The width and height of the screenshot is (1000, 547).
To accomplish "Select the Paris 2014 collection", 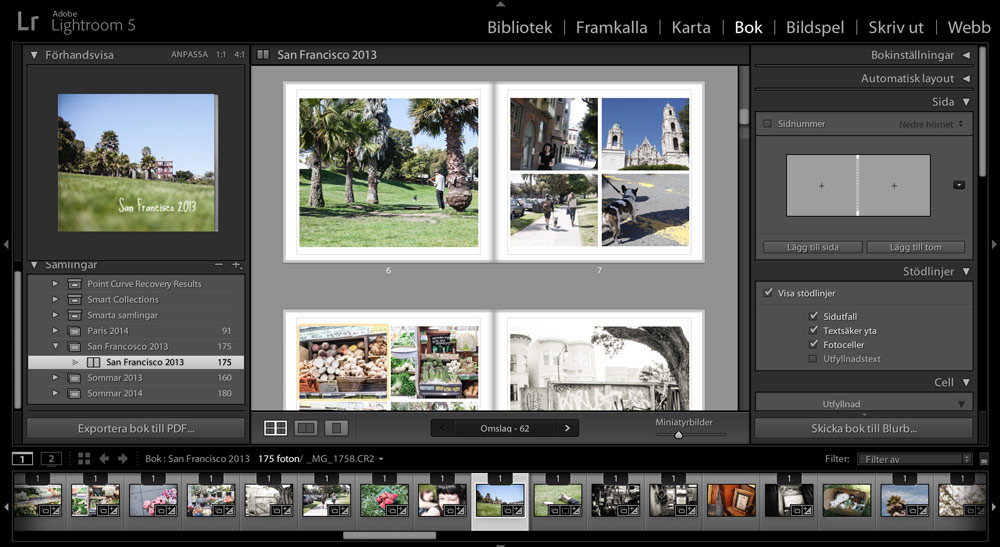I will [x=108, y=331].
